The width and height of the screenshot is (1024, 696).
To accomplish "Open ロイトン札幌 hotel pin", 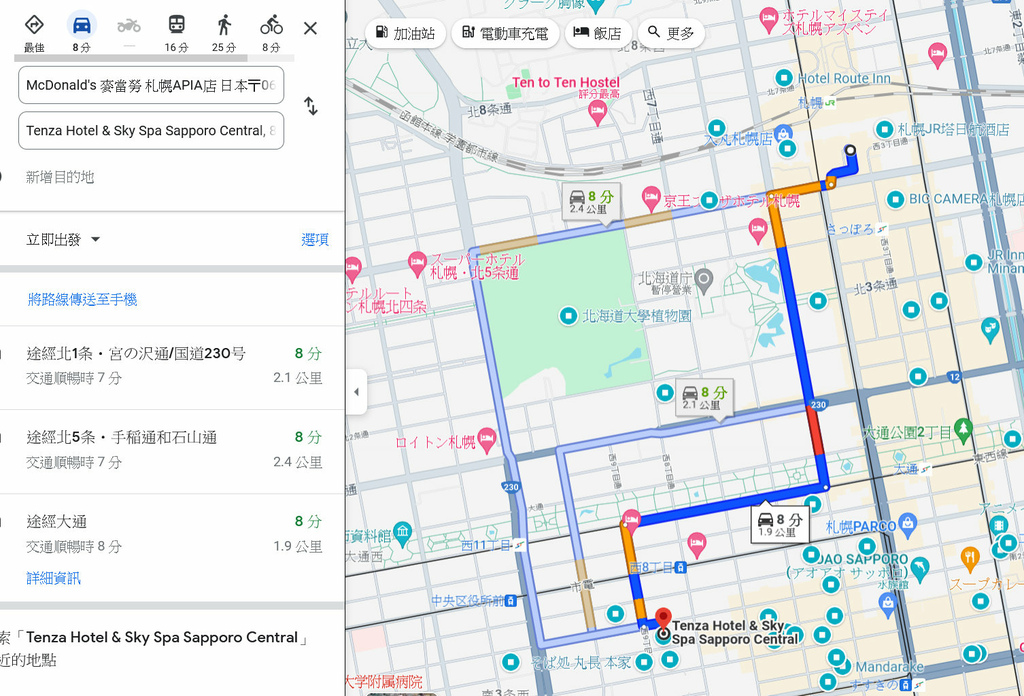I will [x=487, y=441].
